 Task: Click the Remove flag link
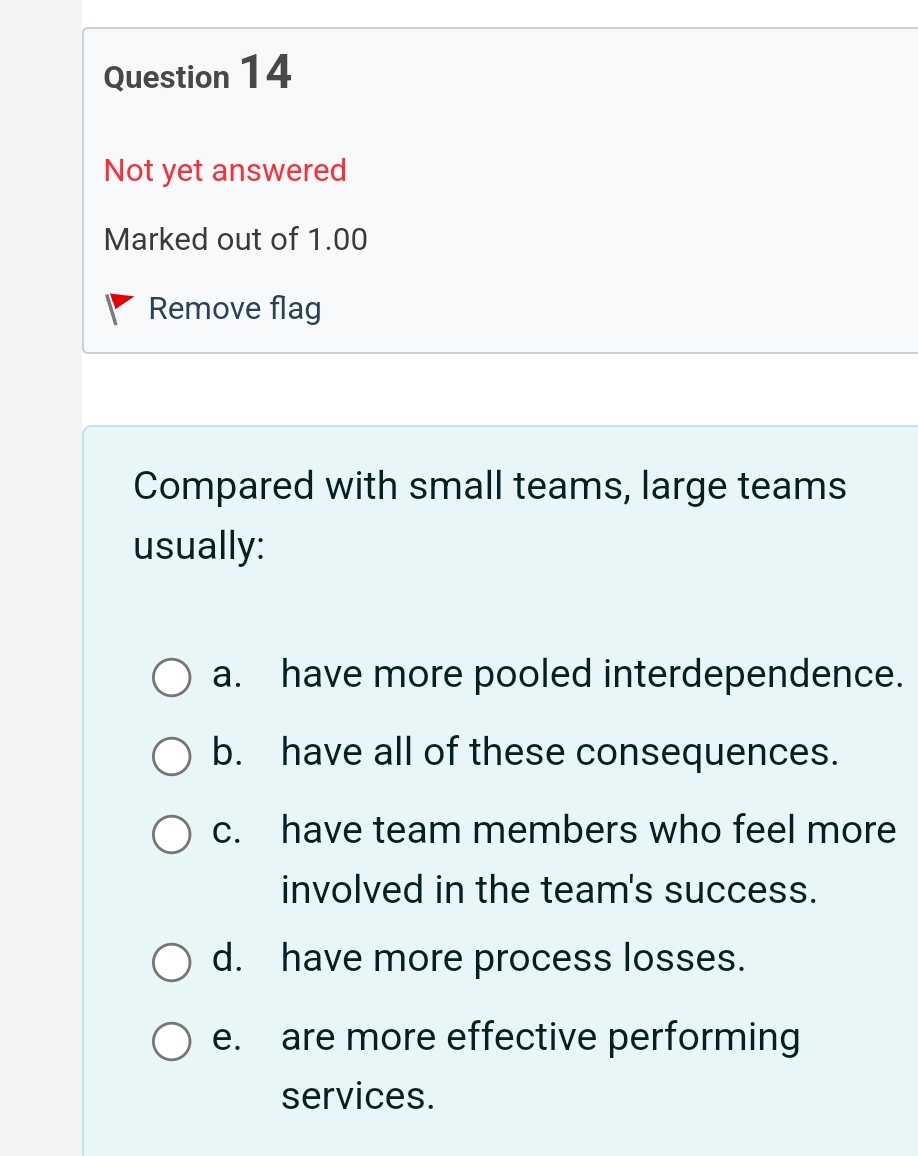click(x=235, y=309)
